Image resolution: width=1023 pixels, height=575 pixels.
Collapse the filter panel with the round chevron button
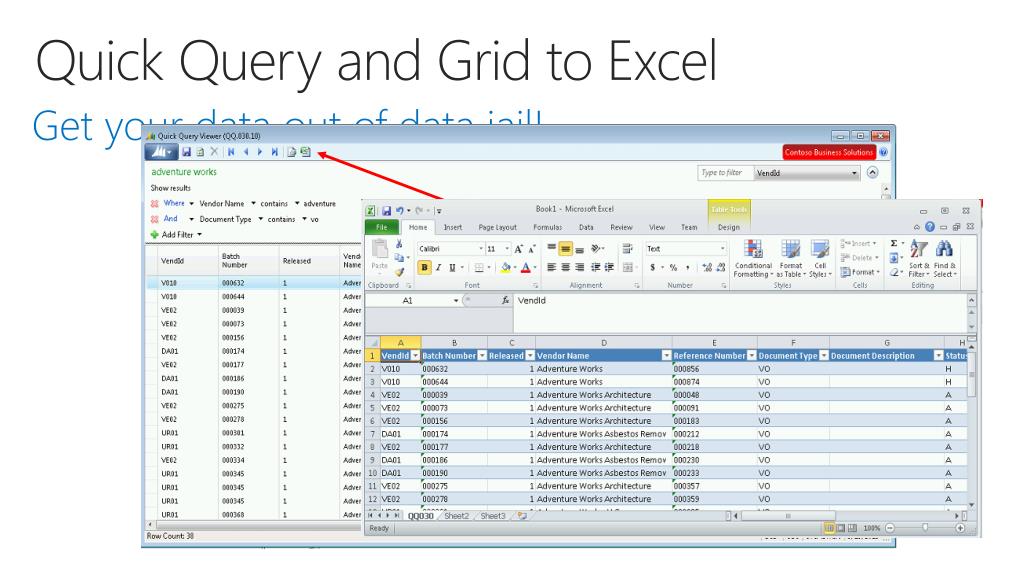[872, 172]
